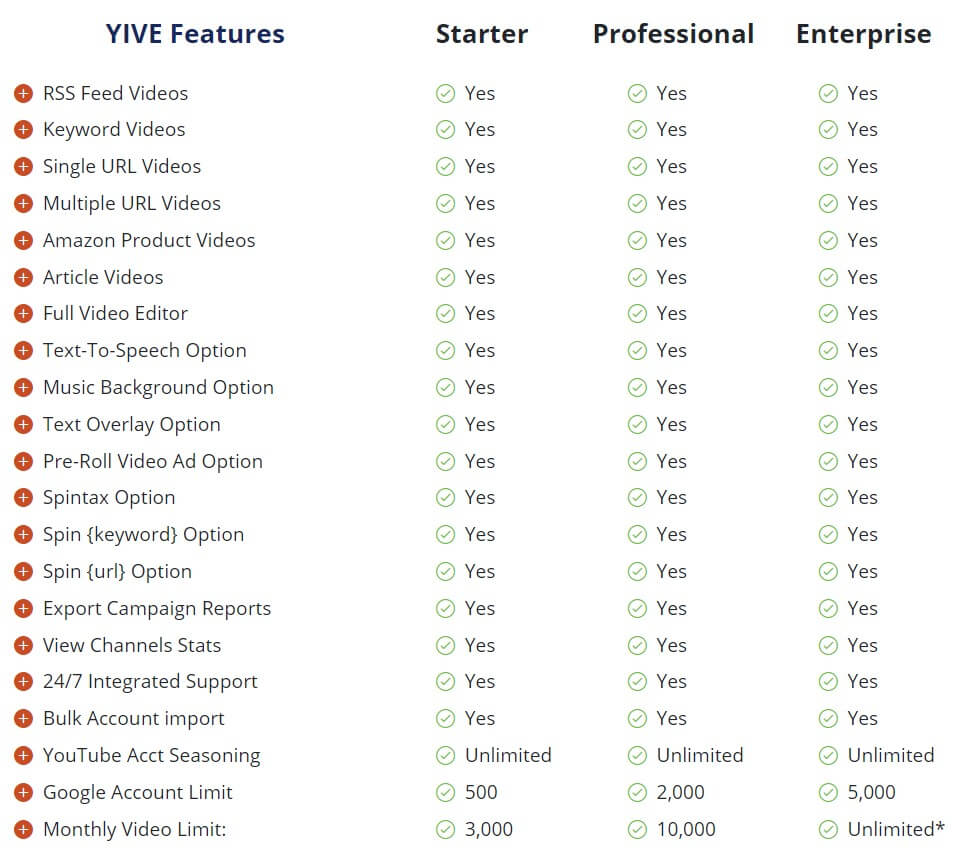Click the Enterprise Unlimited* monthly video value
This screenshot has height=853, width=958.
click(896, 829)
